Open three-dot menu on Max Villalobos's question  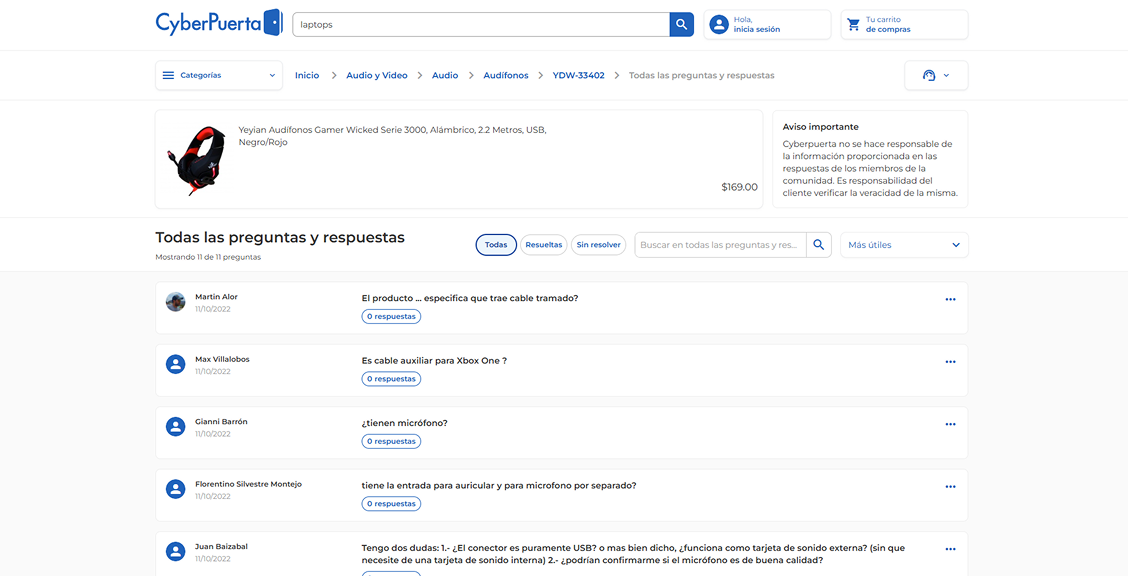click(x=950, y=362)
